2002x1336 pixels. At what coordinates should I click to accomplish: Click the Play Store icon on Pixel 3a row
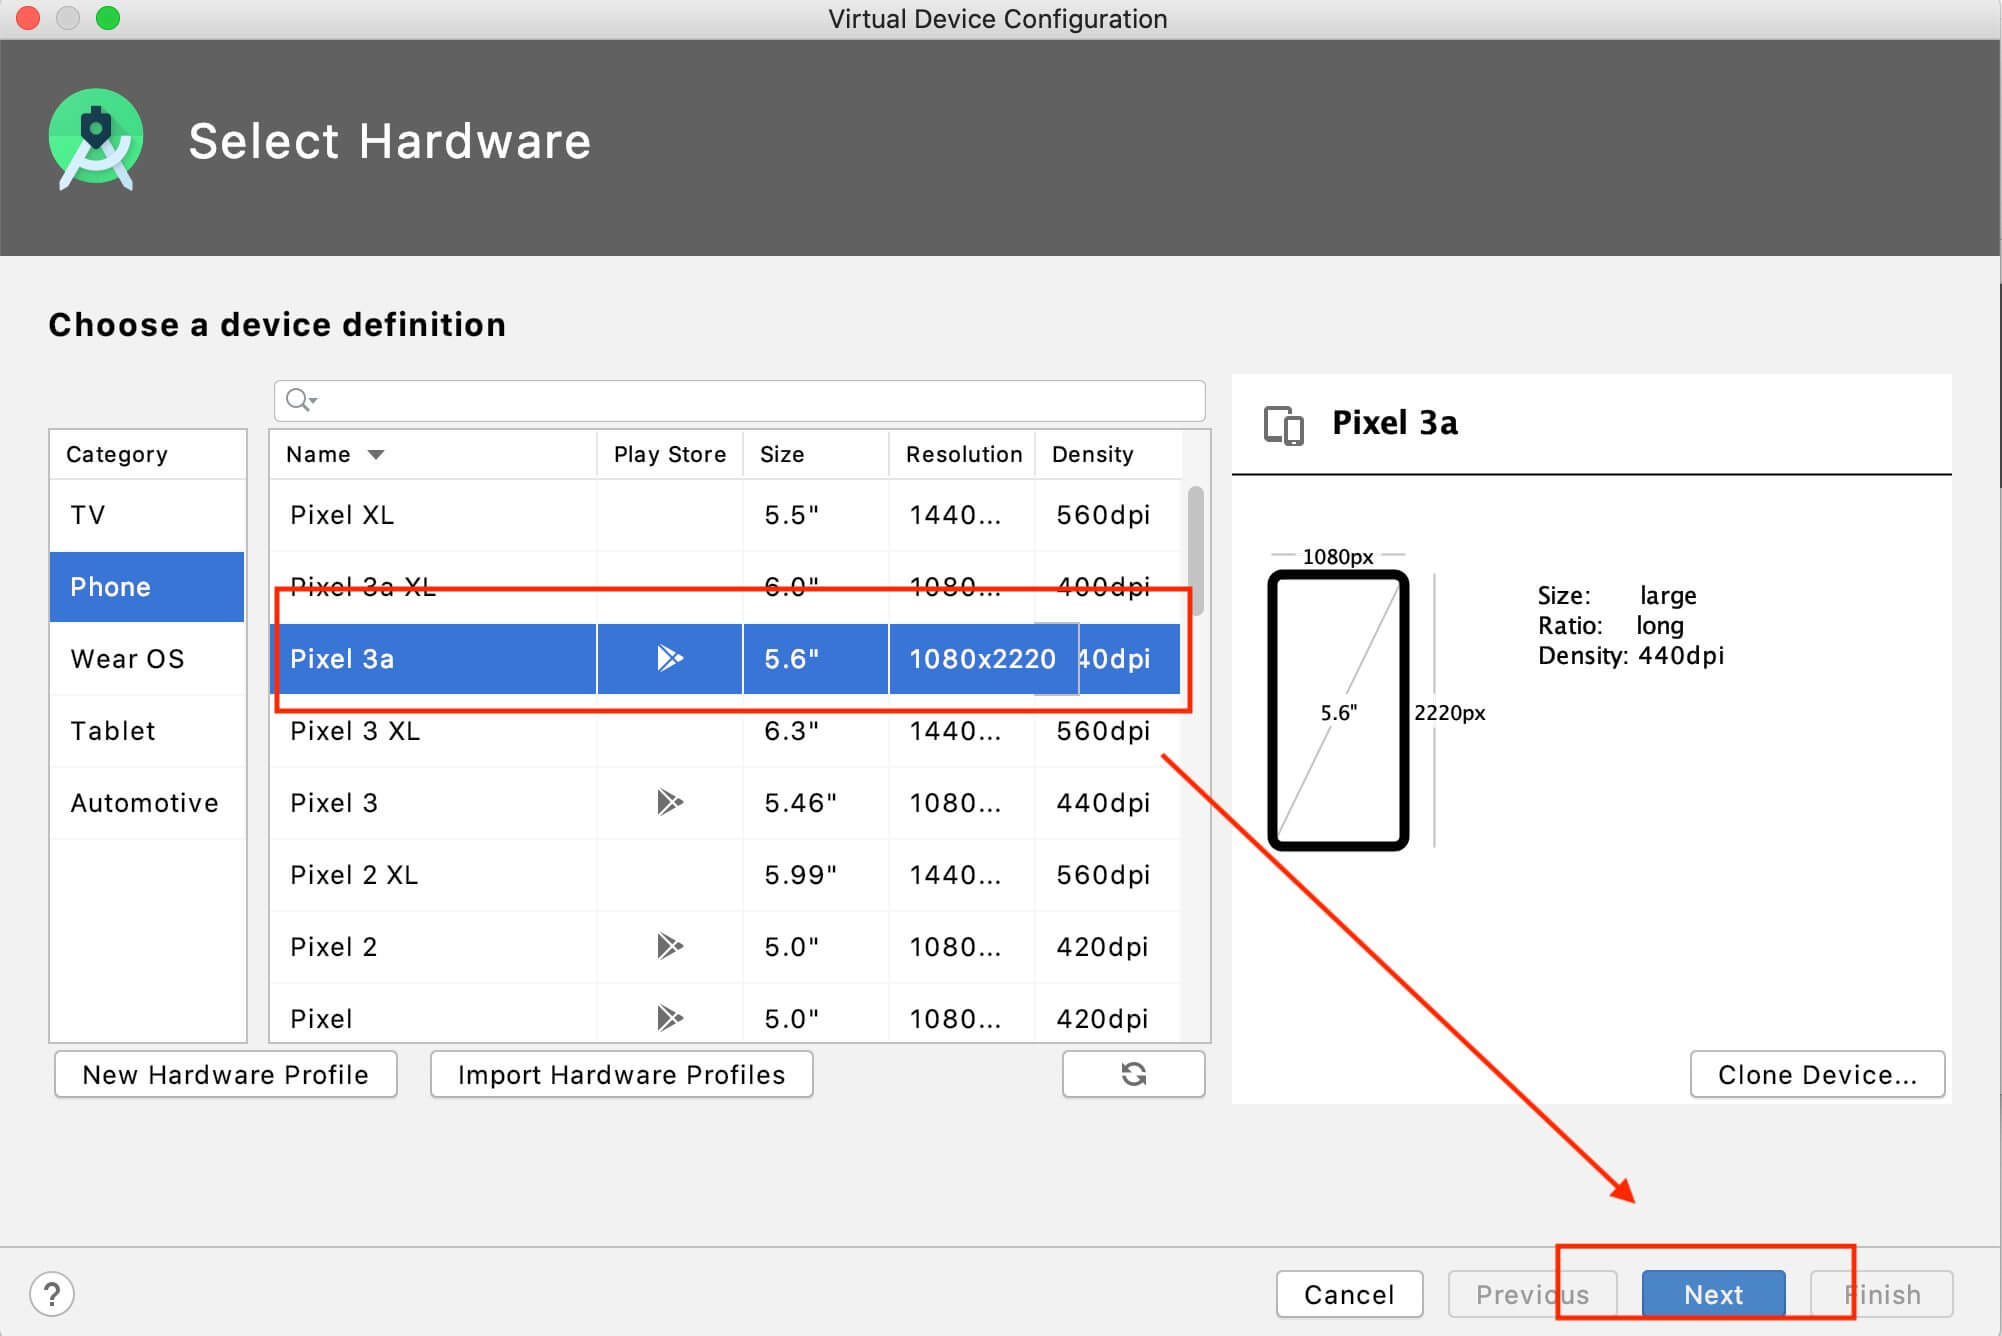point(669,658)
